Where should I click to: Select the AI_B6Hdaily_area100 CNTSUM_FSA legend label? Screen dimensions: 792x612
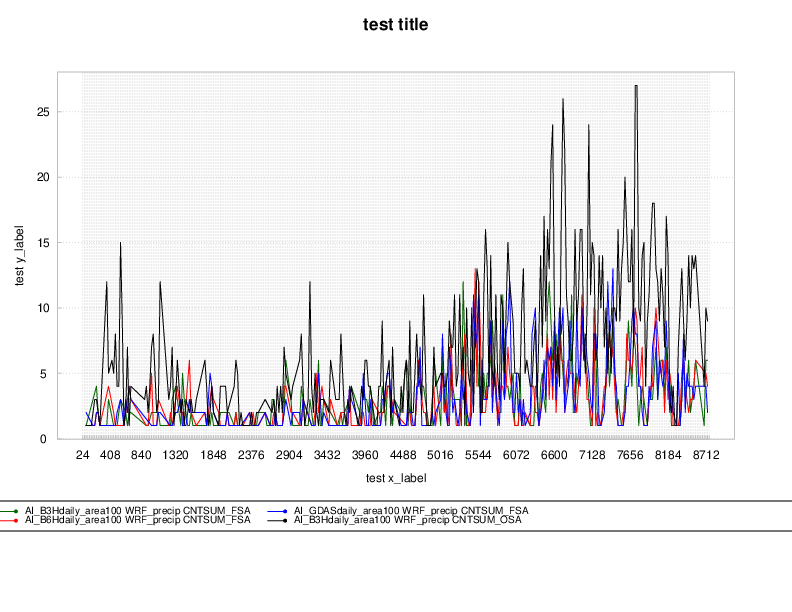pos(137,521)
